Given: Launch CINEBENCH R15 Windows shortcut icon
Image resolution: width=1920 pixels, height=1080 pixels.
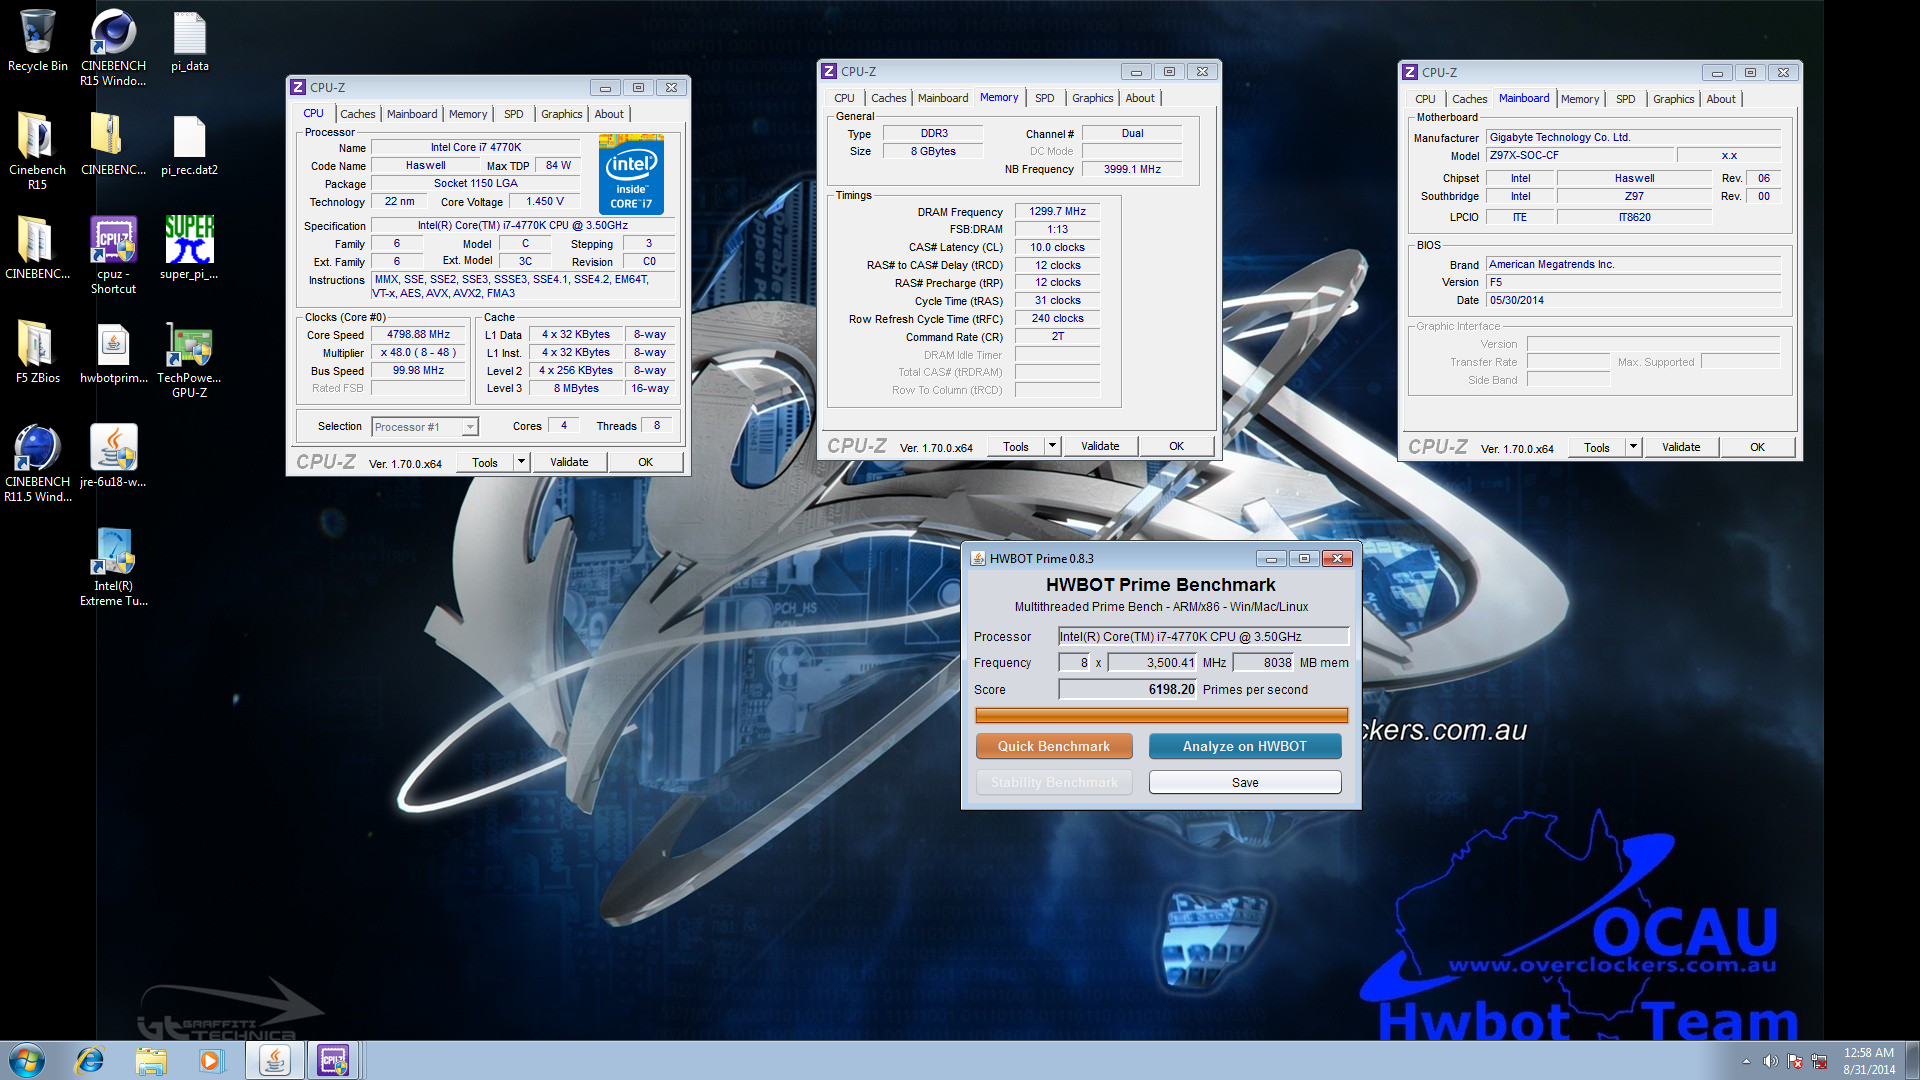Looking at the screenshot, I should pos(113,48).
